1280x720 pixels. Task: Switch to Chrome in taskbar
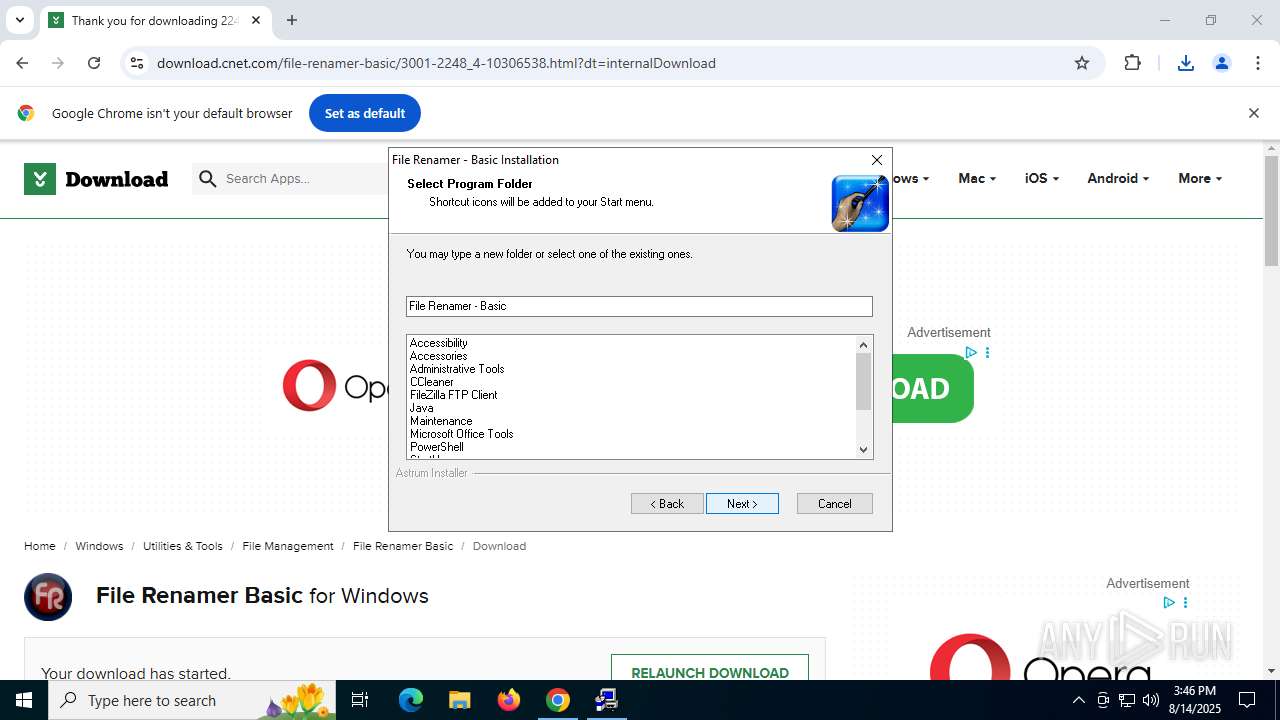tap(558, 700)
